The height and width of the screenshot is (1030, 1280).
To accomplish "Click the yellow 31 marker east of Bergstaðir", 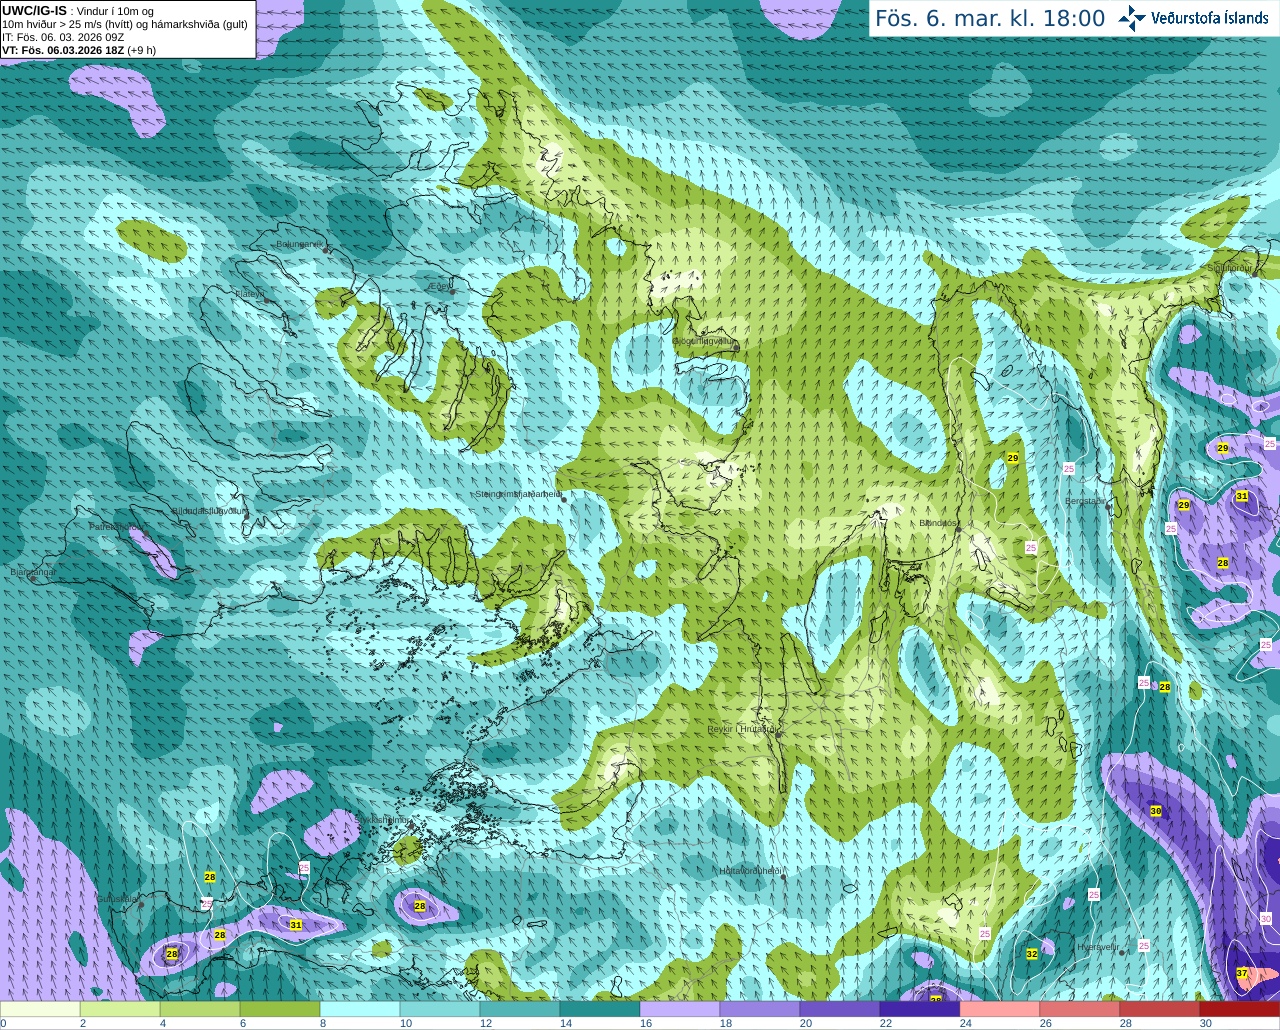I will [1242, 496].
